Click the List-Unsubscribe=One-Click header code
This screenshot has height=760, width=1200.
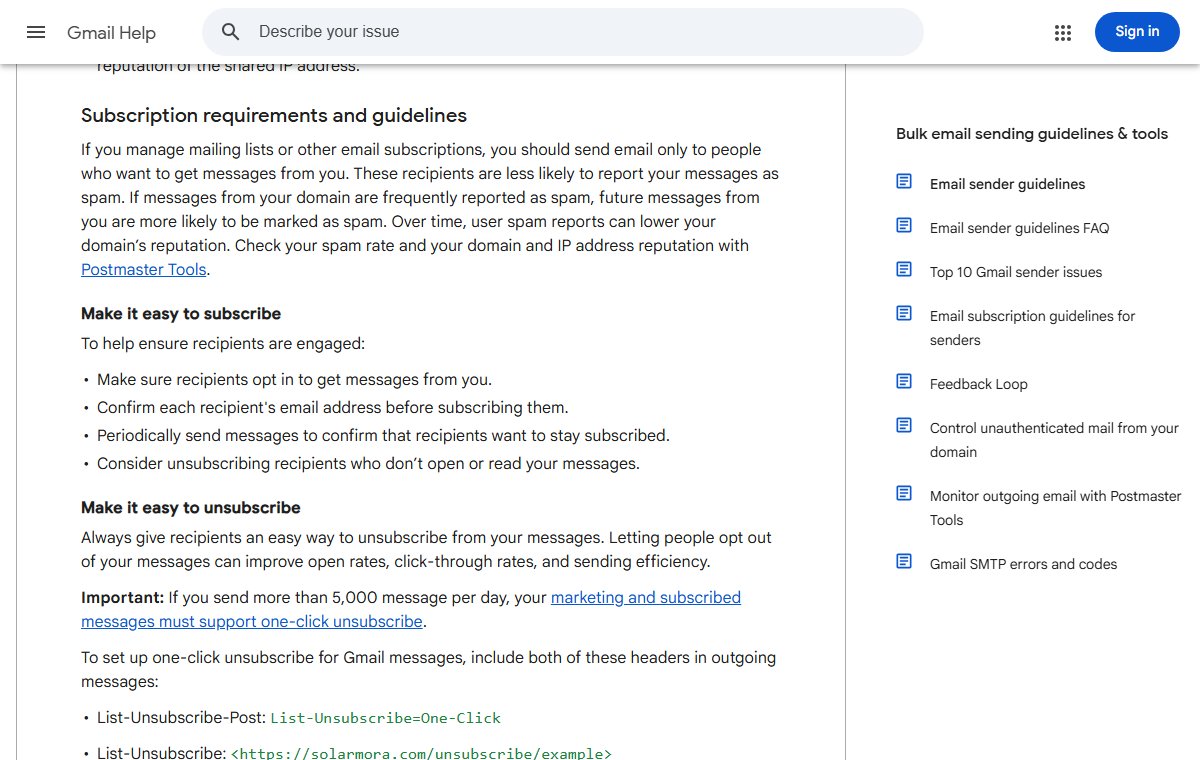(386, 718)
